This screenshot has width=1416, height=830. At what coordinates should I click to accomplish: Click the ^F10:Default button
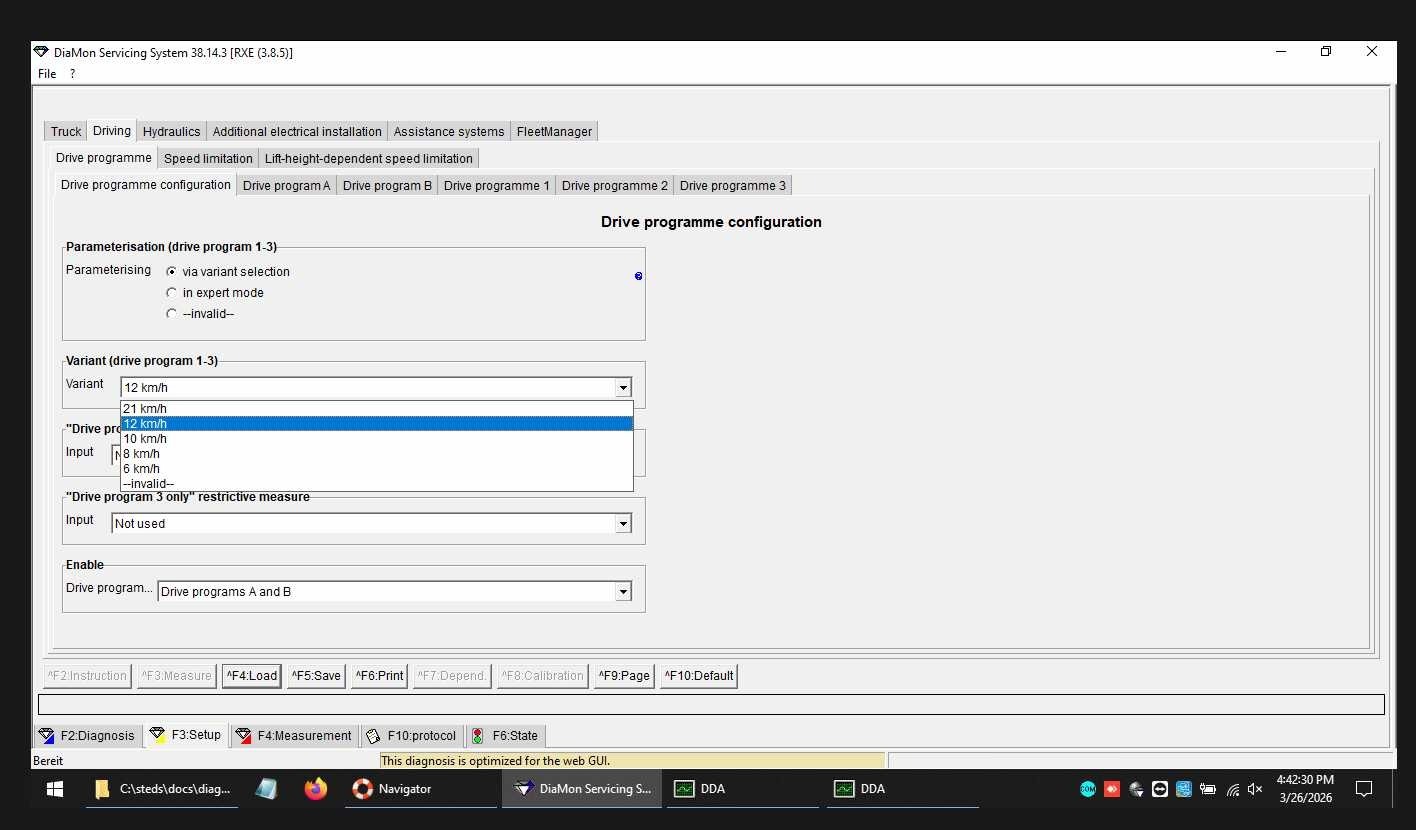click(x=699, y=676)
